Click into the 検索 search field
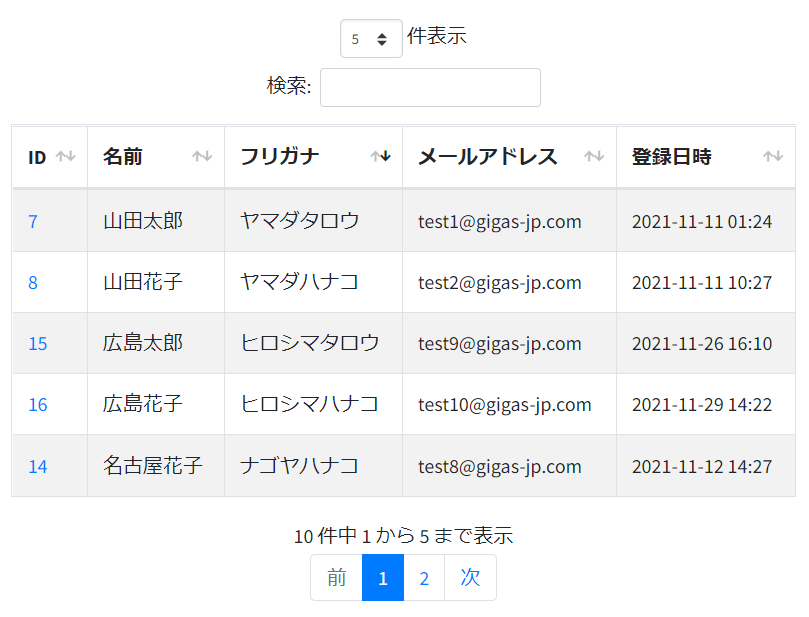809x617 pixels. coord(430,88)
